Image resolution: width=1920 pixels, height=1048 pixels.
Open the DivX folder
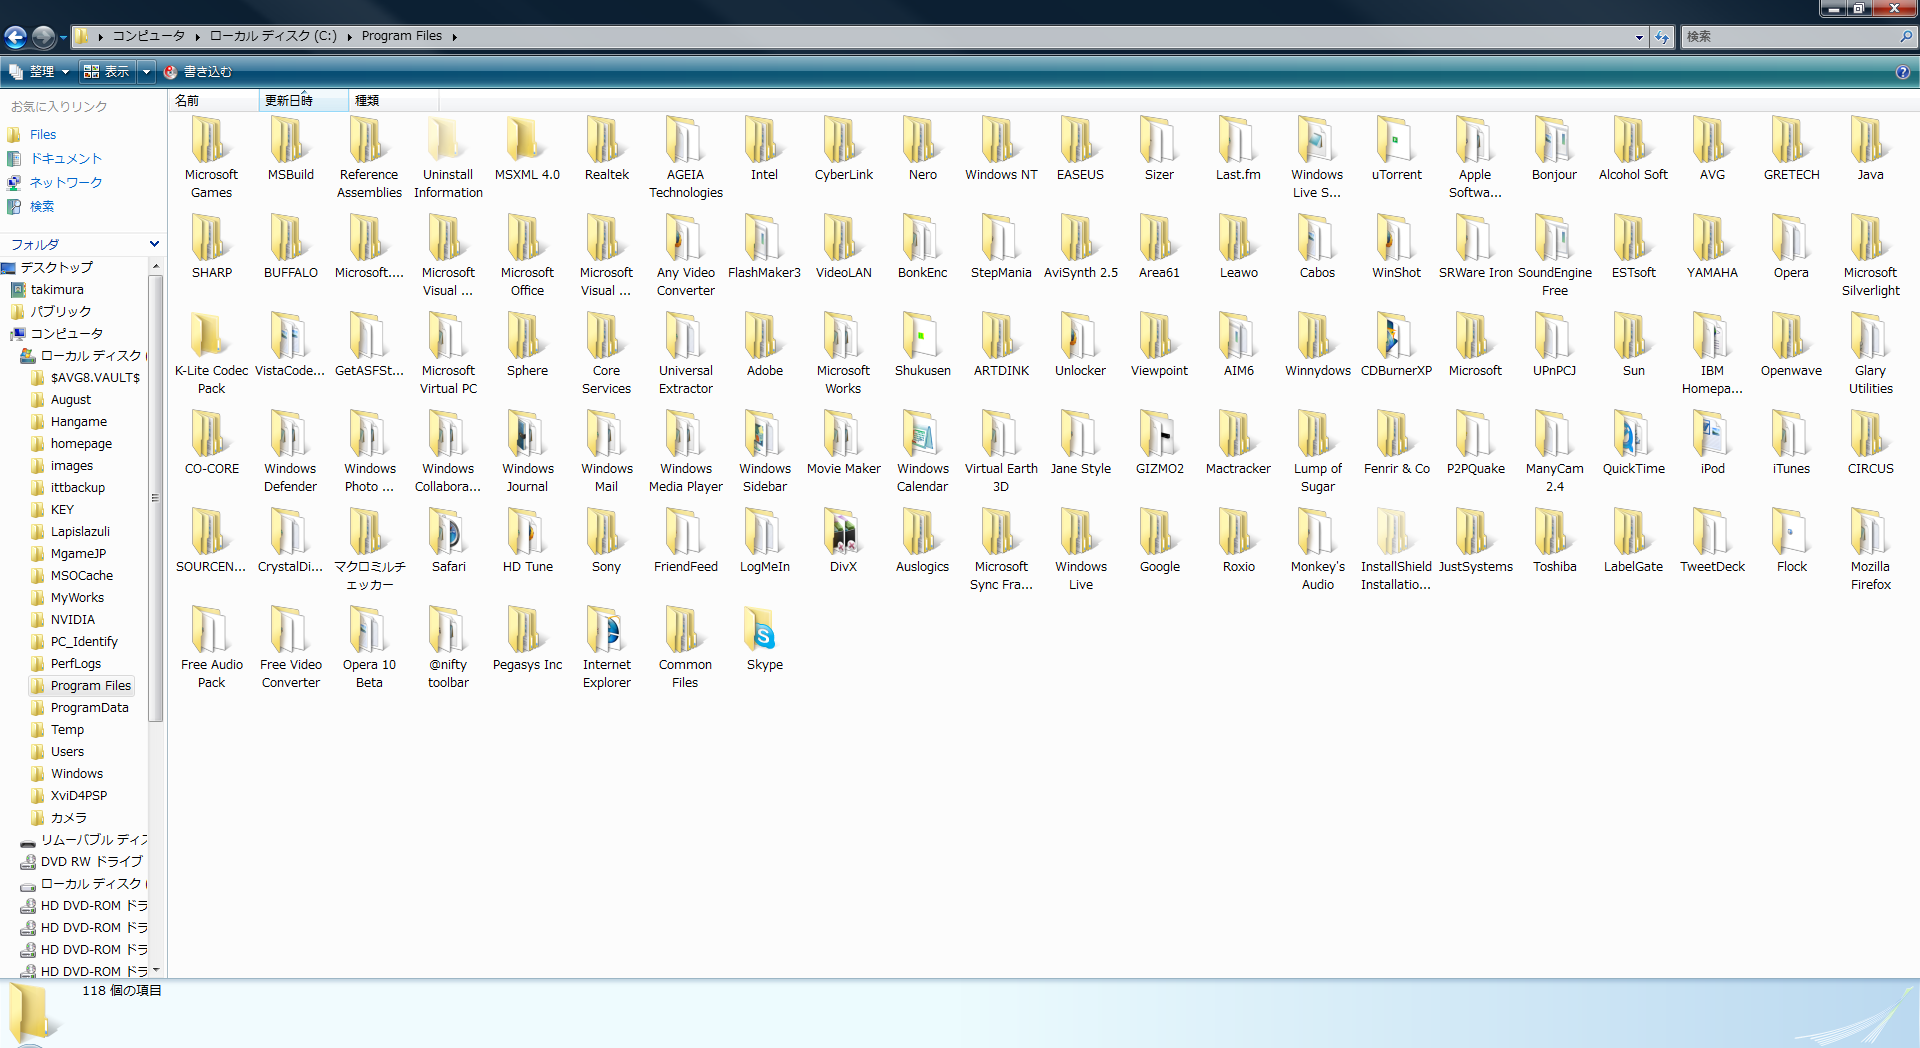click(843, 541)
